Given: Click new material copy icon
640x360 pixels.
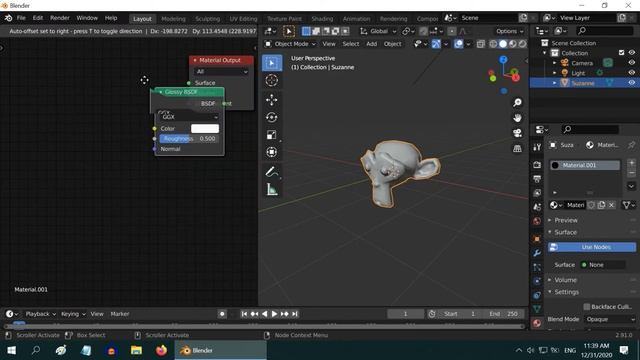Looking at the screenshot, I should pyautogui.click(x=601, y=205).
